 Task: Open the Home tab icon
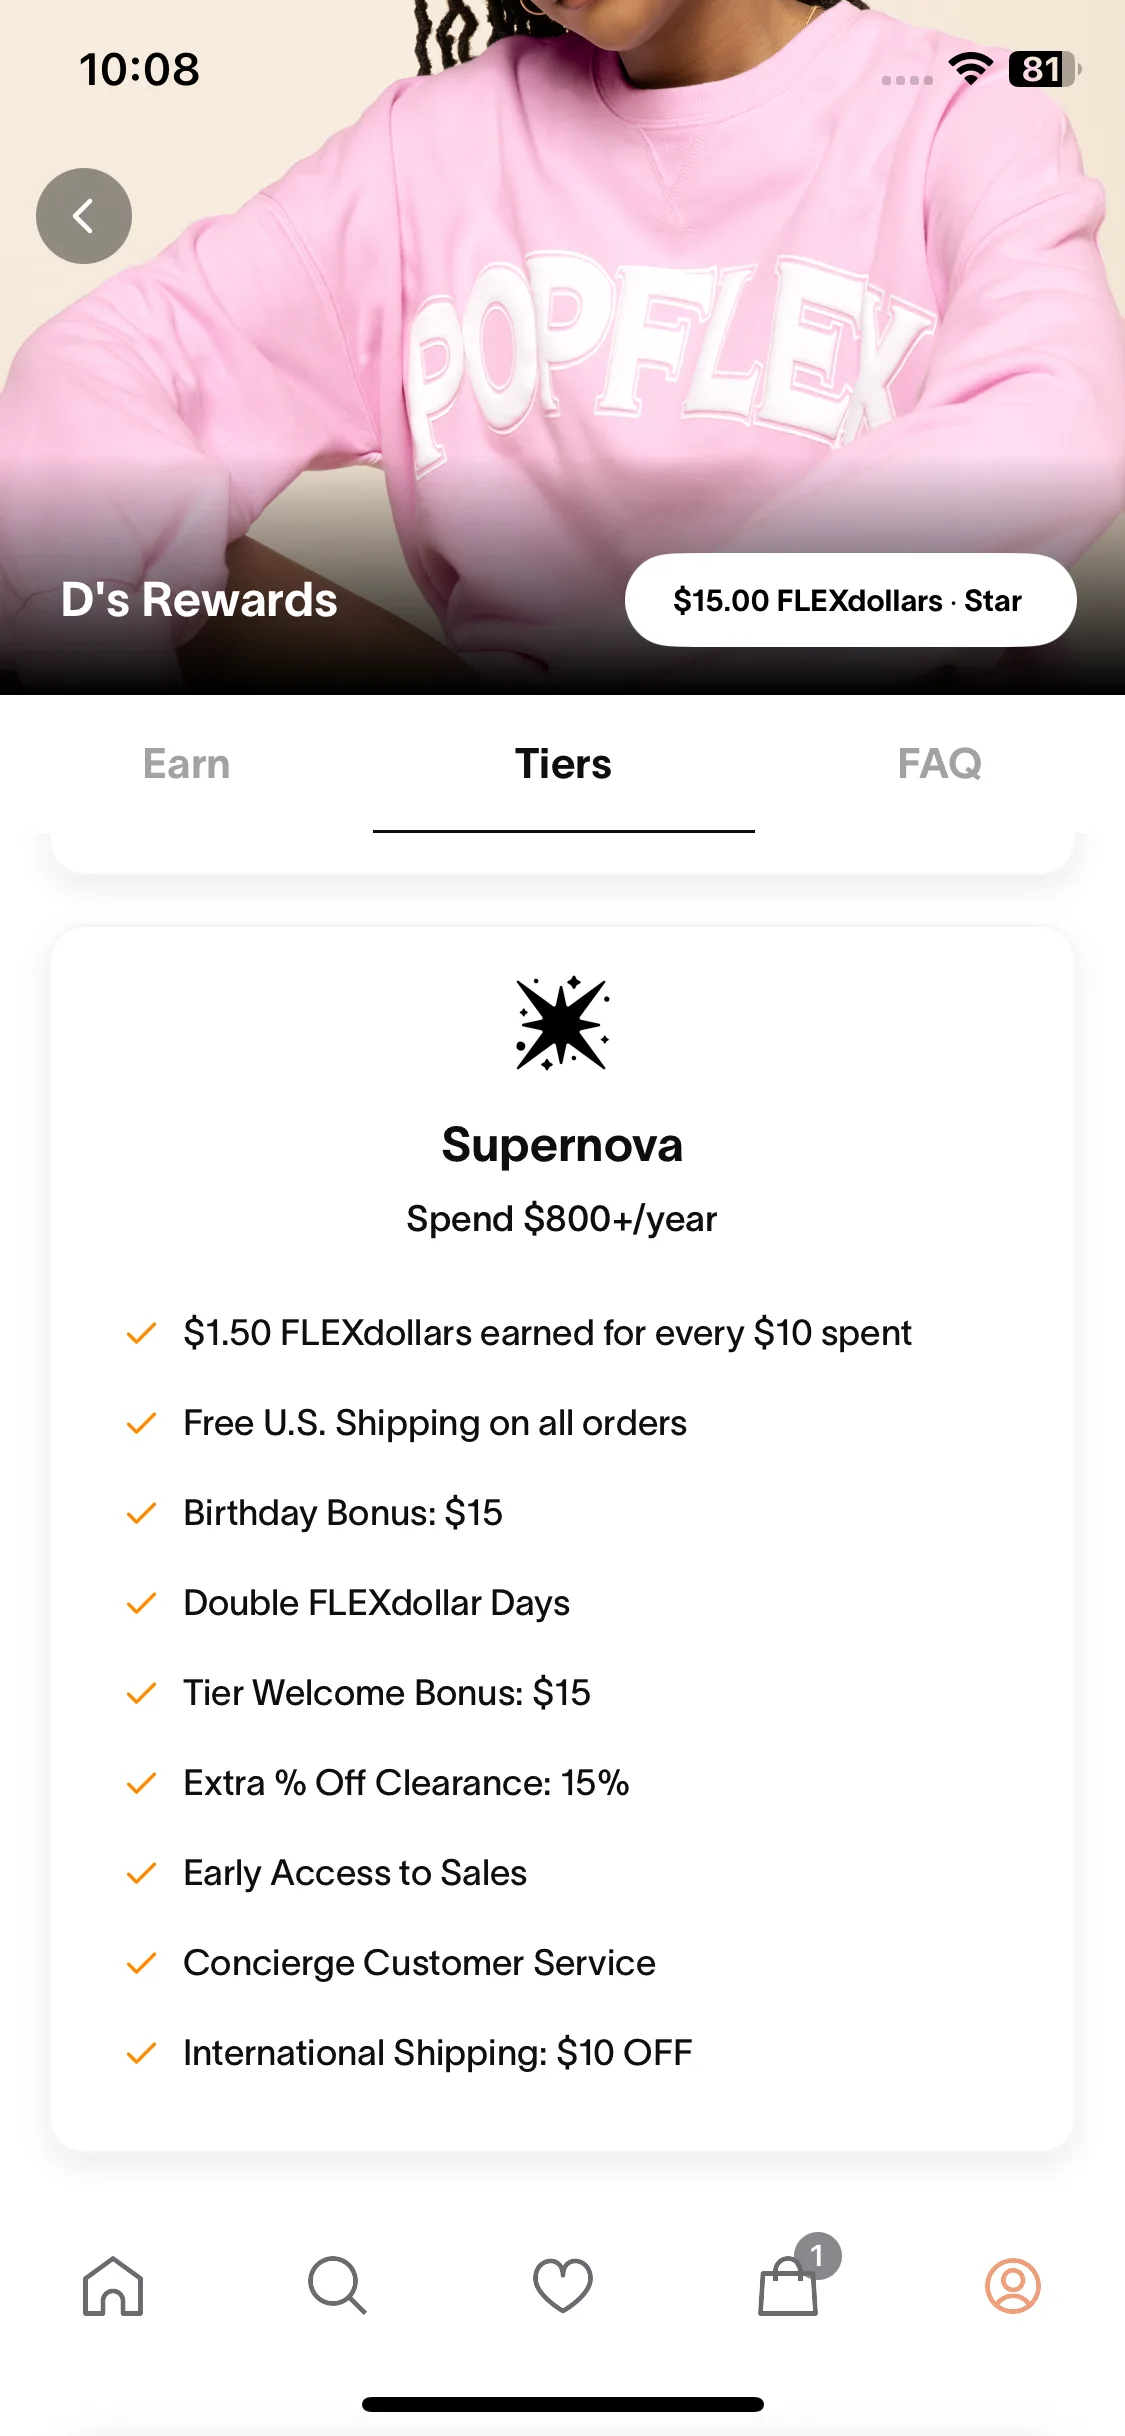click(x=113, y=2286)
